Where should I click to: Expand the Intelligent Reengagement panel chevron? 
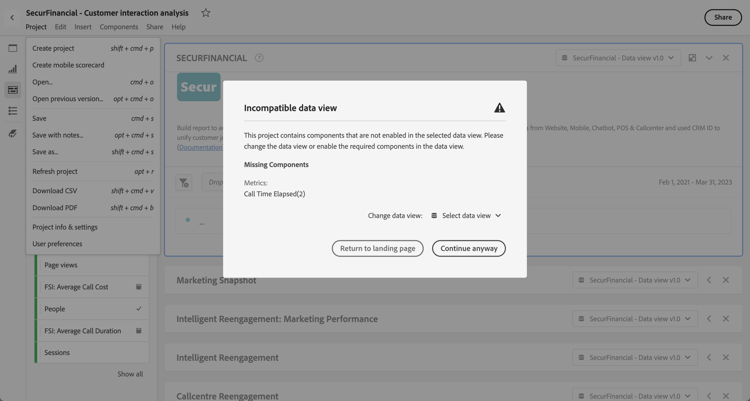709,358
